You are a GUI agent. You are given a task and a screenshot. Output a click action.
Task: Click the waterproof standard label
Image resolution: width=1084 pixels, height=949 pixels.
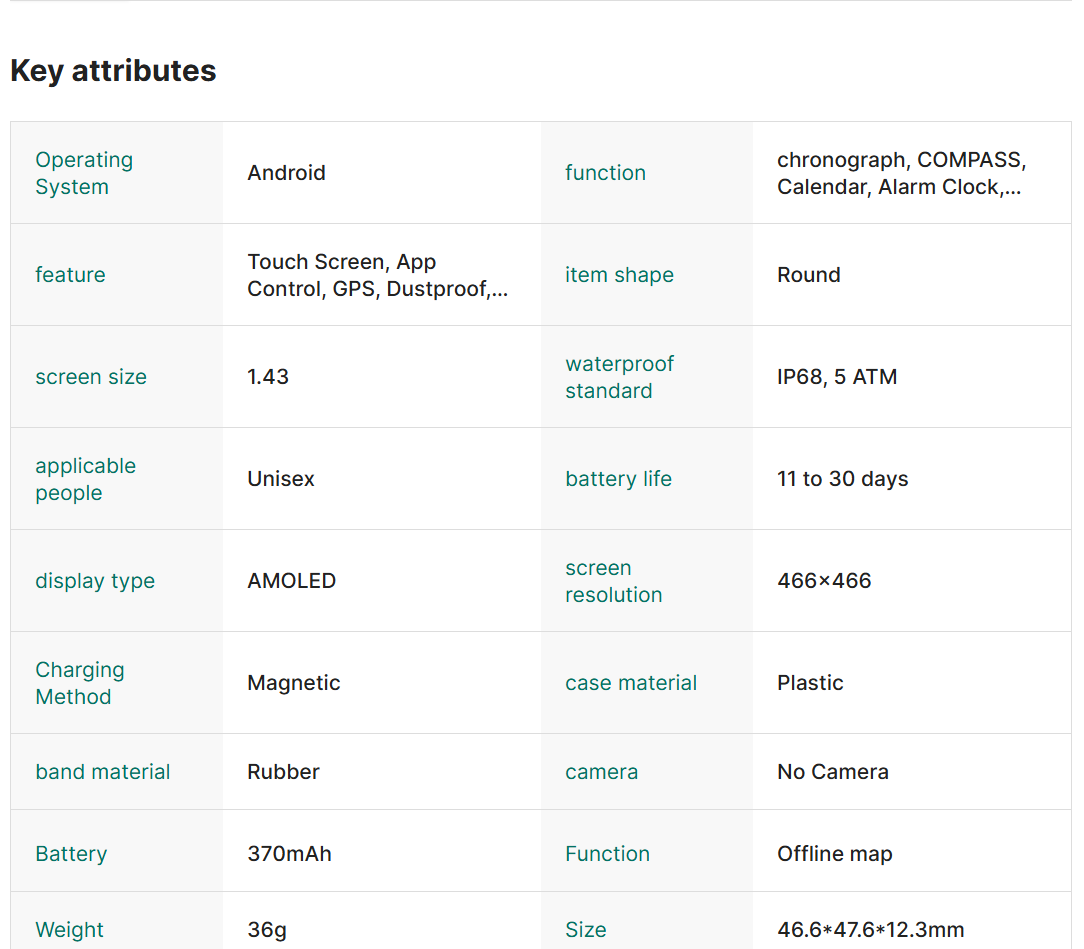click(619, 378)
